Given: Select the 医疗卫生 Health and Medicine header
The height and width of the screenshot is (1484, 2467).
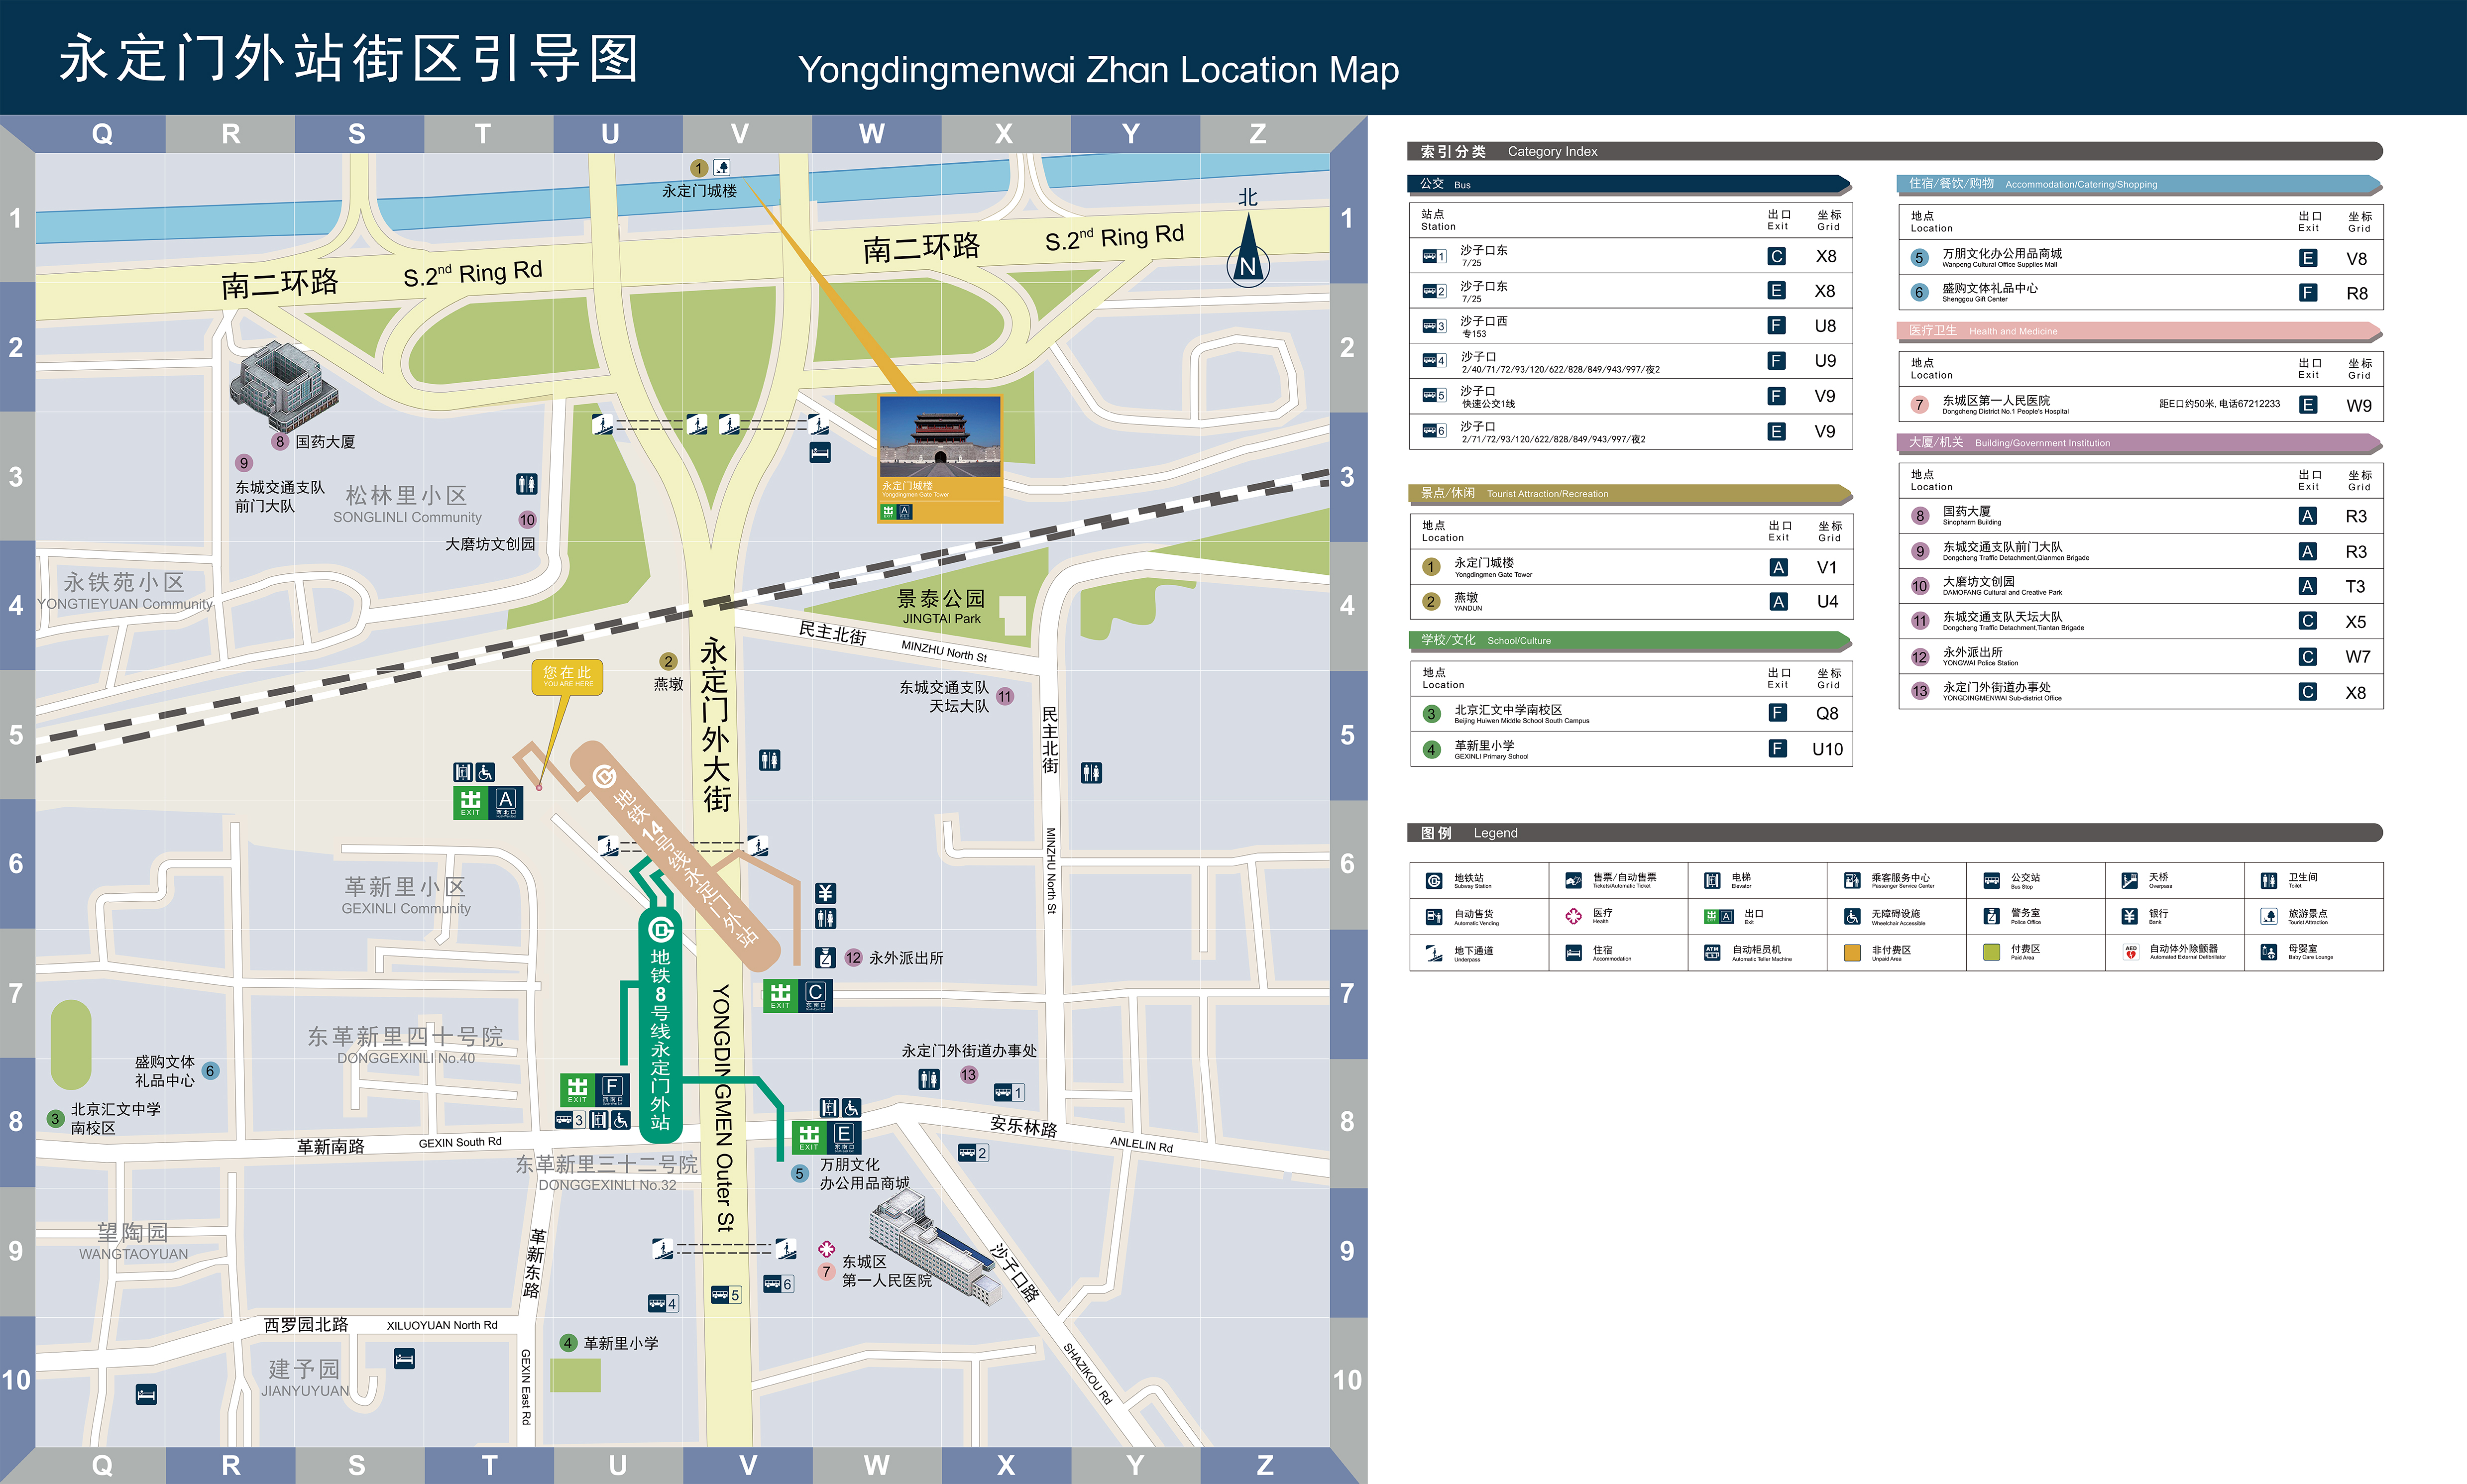Looking at the screenshot, I should point(2139,331).
